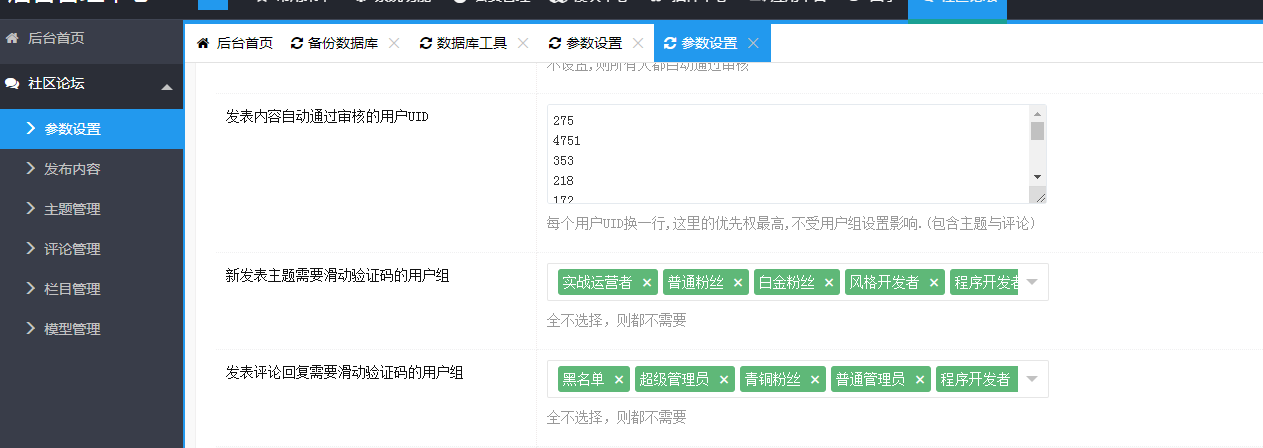
Task: Open dropdown arrow of 新发表主题 user group selector
Action: tap(1033, 282)
